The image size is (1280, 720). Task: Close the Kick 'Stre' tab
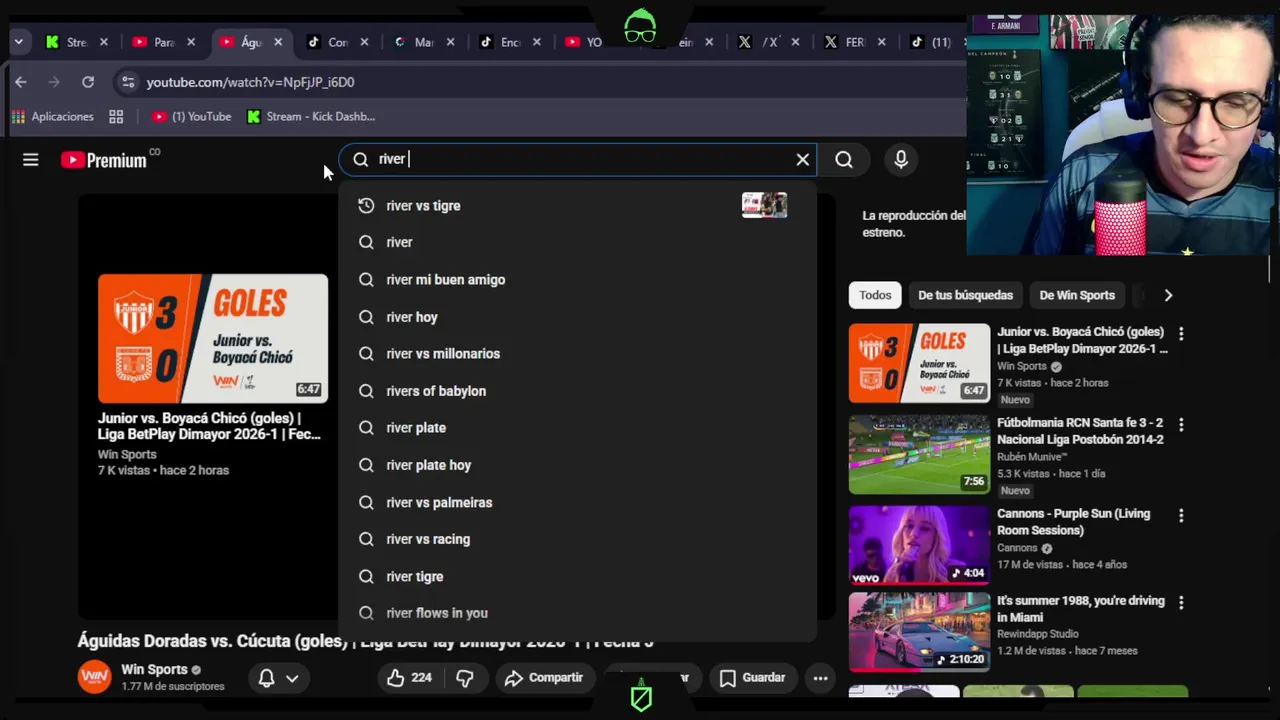tap(103, 42)
